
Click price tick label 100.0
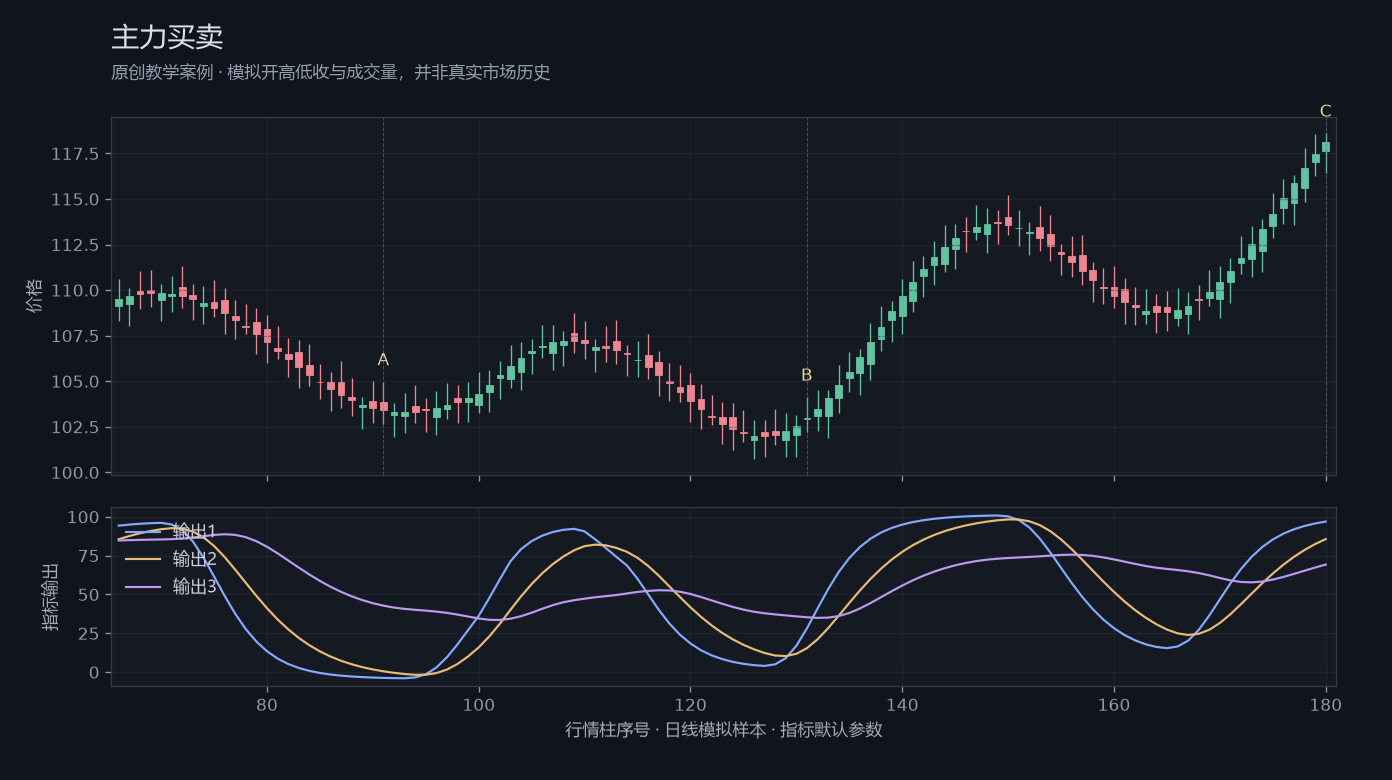[75, 473]
